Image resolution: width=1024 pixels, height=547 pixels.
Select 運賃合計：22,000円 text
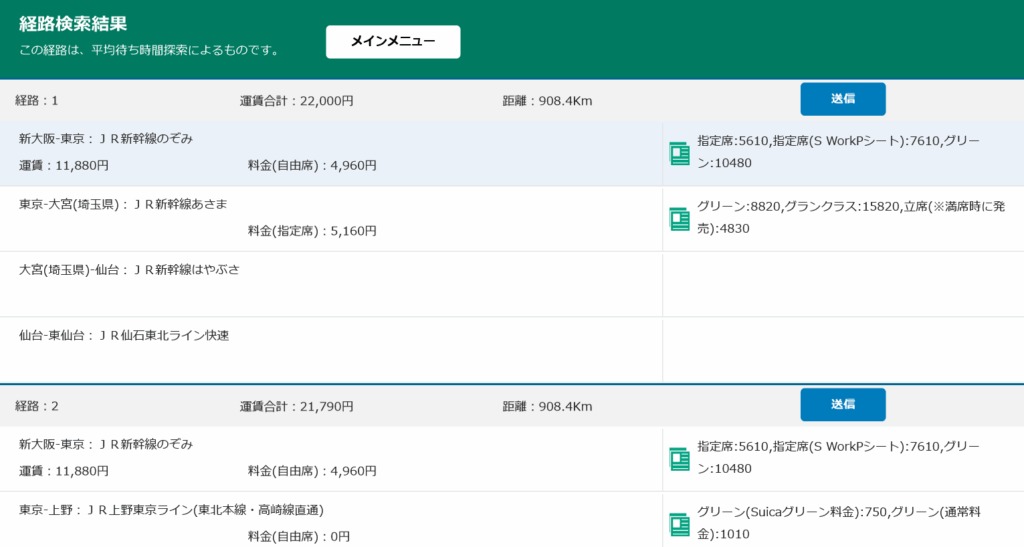click(296, 101)
